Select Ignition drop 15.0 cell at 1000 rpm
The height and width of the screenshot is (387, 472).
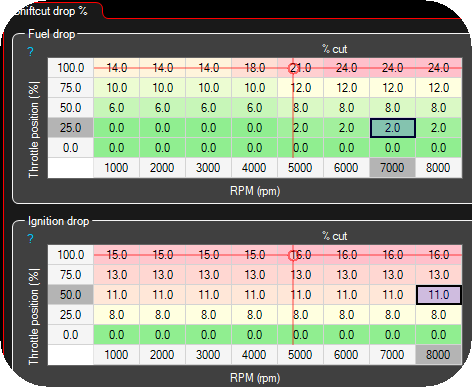coord(117,255)
